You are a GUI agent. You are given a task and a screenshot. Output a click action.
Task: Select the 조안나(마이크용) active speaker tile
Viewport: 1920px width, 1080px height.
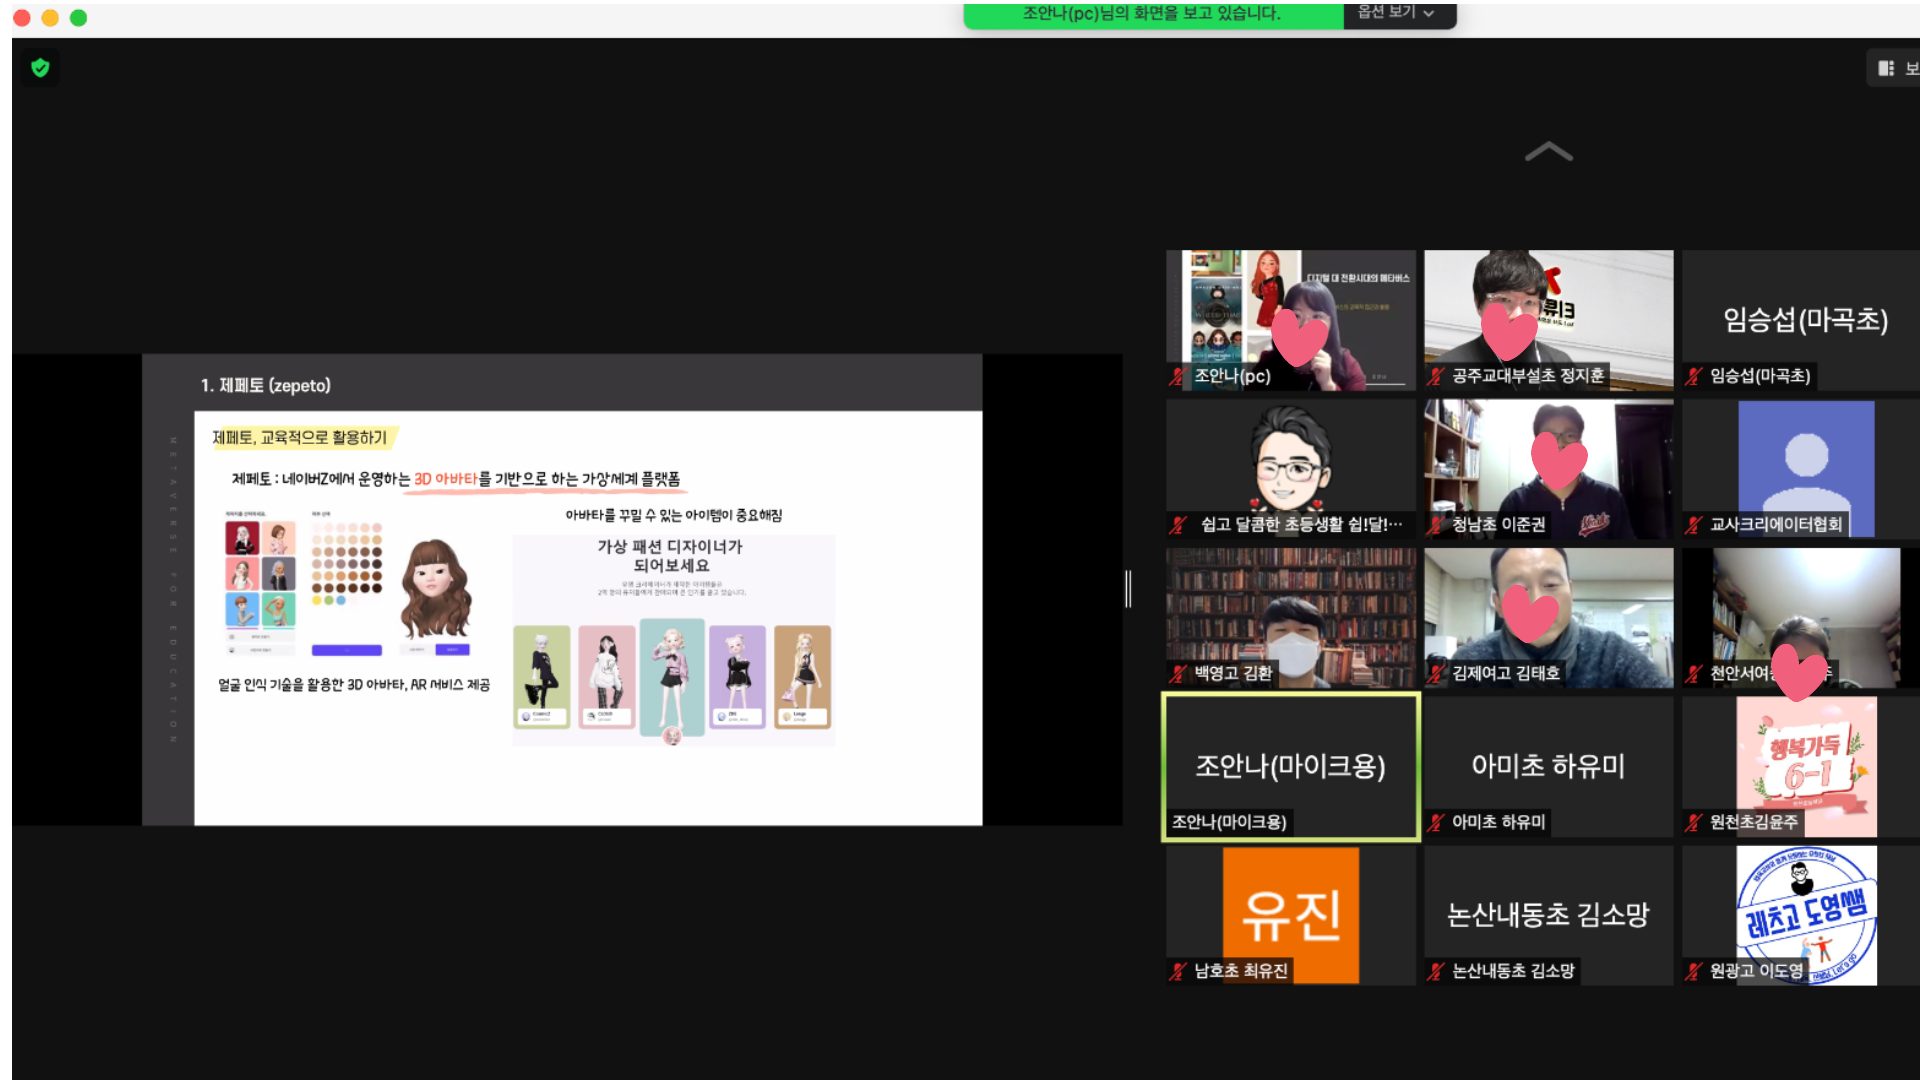1290,765
